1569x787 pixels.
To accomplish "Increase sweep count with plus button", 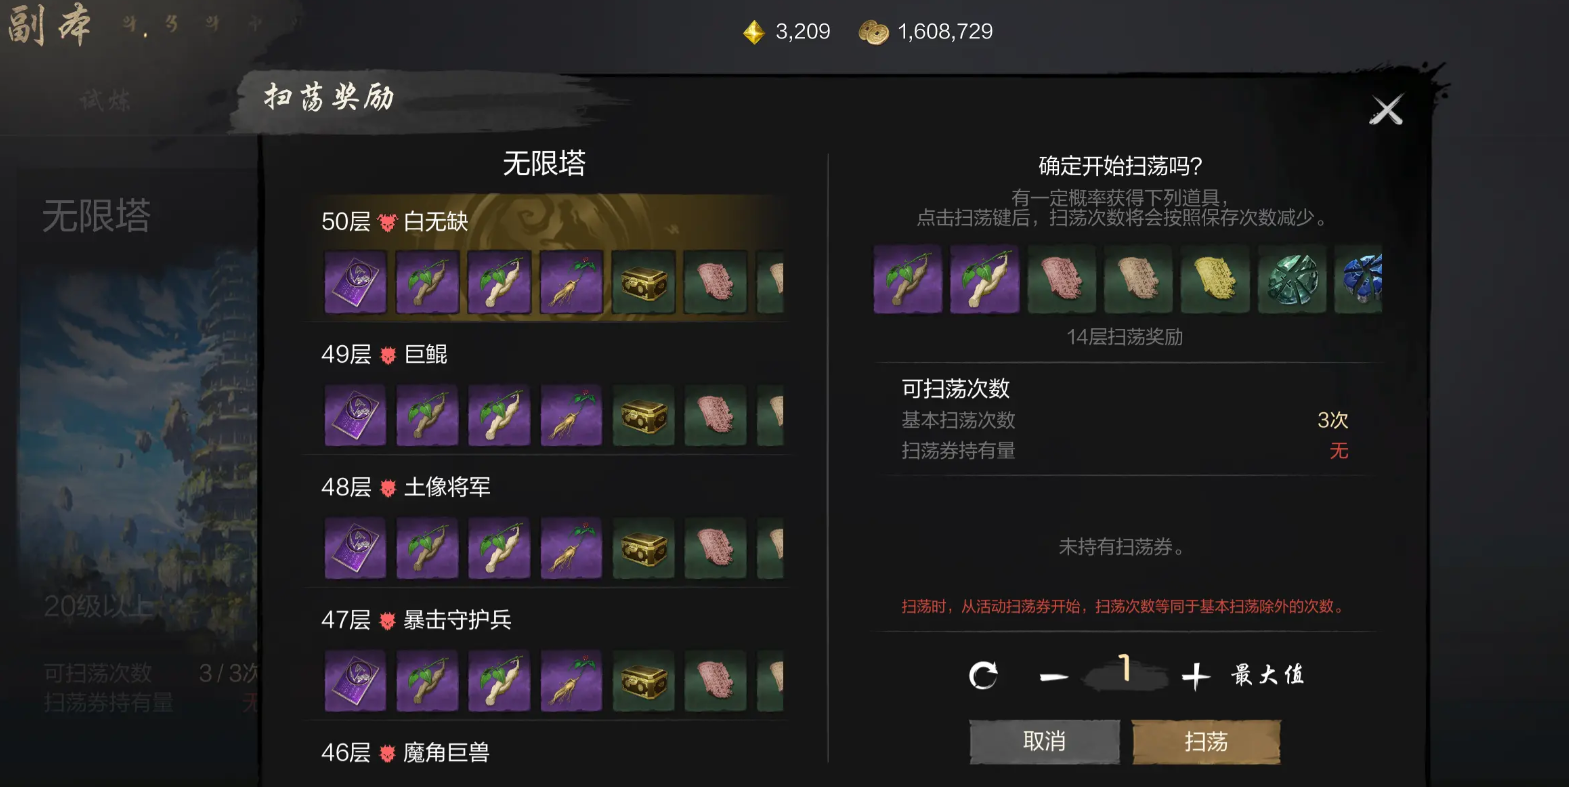I will (x=1195, y=677).
